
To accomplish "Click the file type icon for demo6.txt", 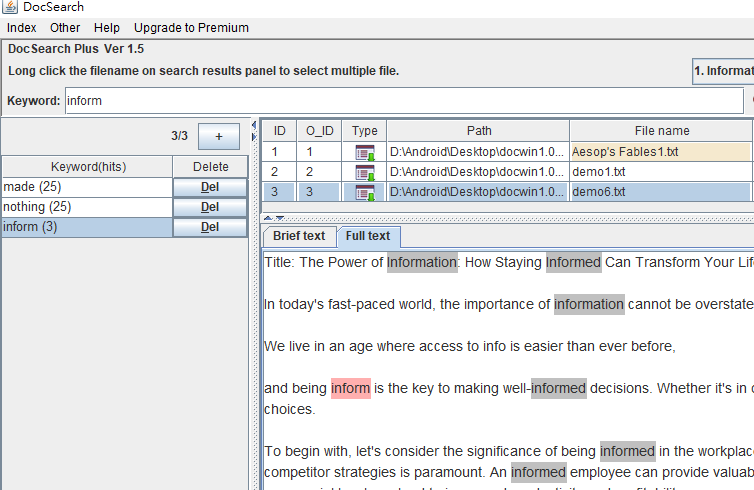I will pyautogui.click(x=365, y=192).
